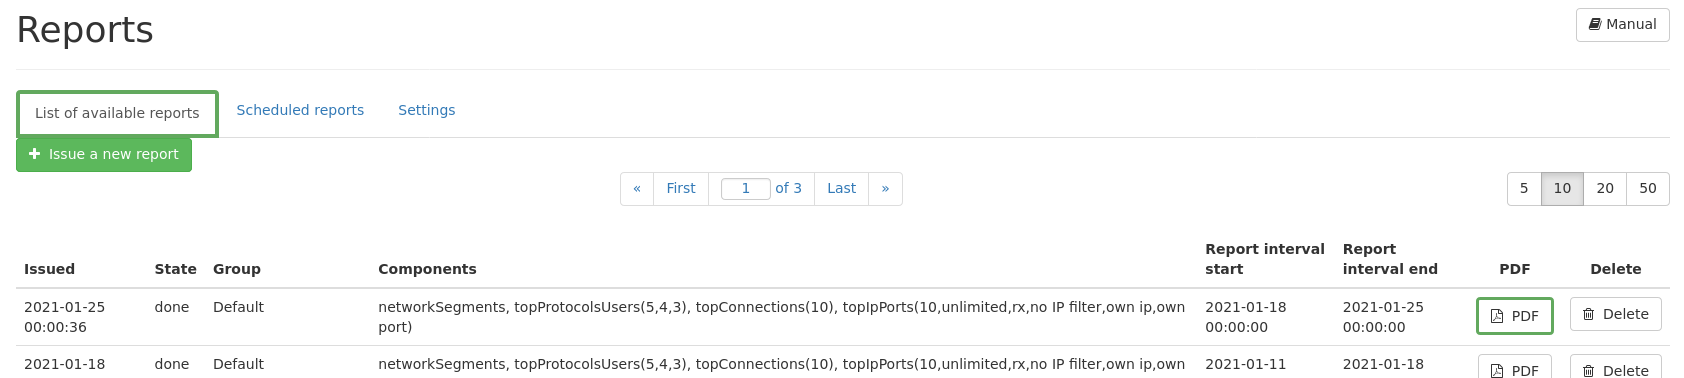This screenshot has width=1684, height=378.
Task: Switch to Scheduled reports tab
Action: [300, 111]
